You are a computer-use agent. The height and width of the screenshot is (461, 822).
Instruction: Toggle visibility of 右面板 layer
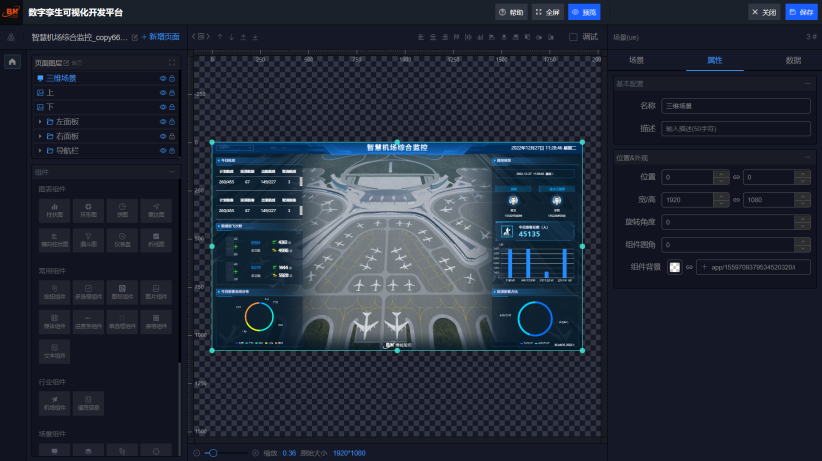pos(162,136)
